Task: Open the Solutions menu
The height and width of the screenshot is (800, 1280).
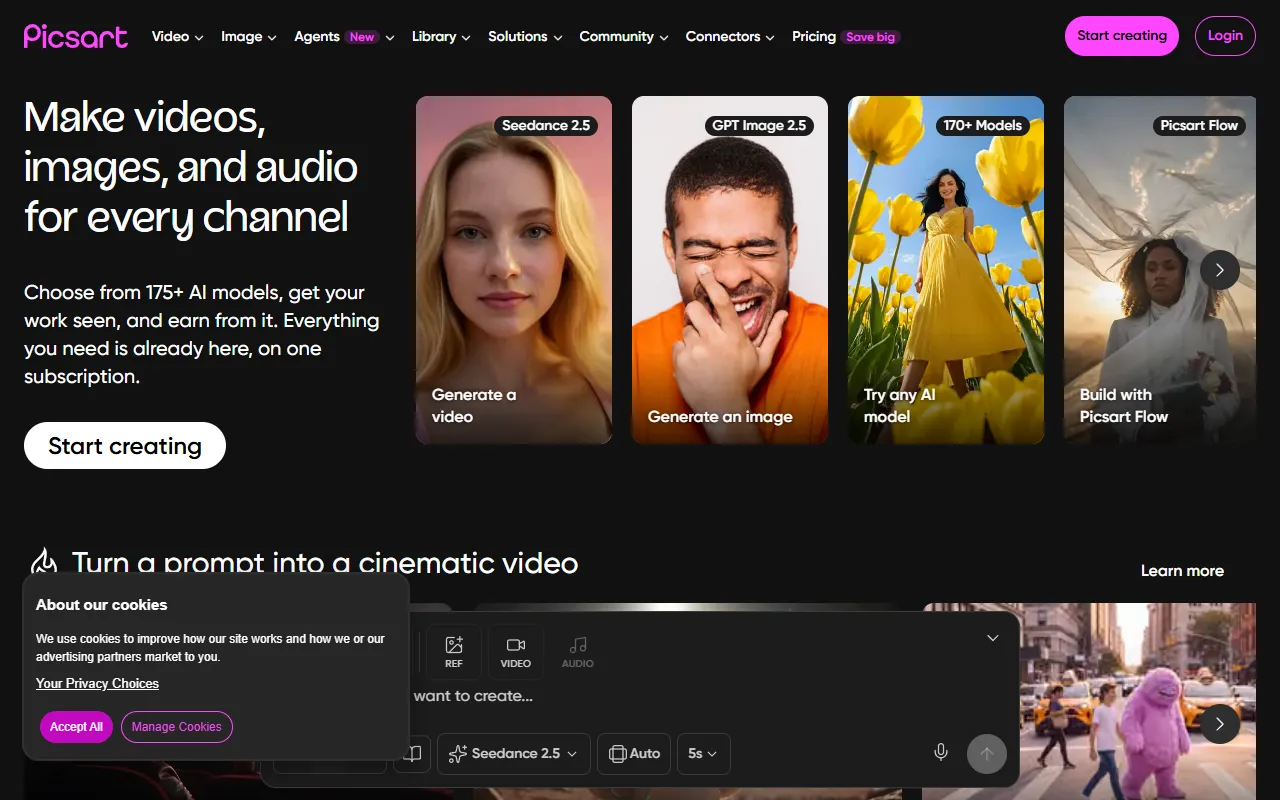Action: (x=525, y=36)
